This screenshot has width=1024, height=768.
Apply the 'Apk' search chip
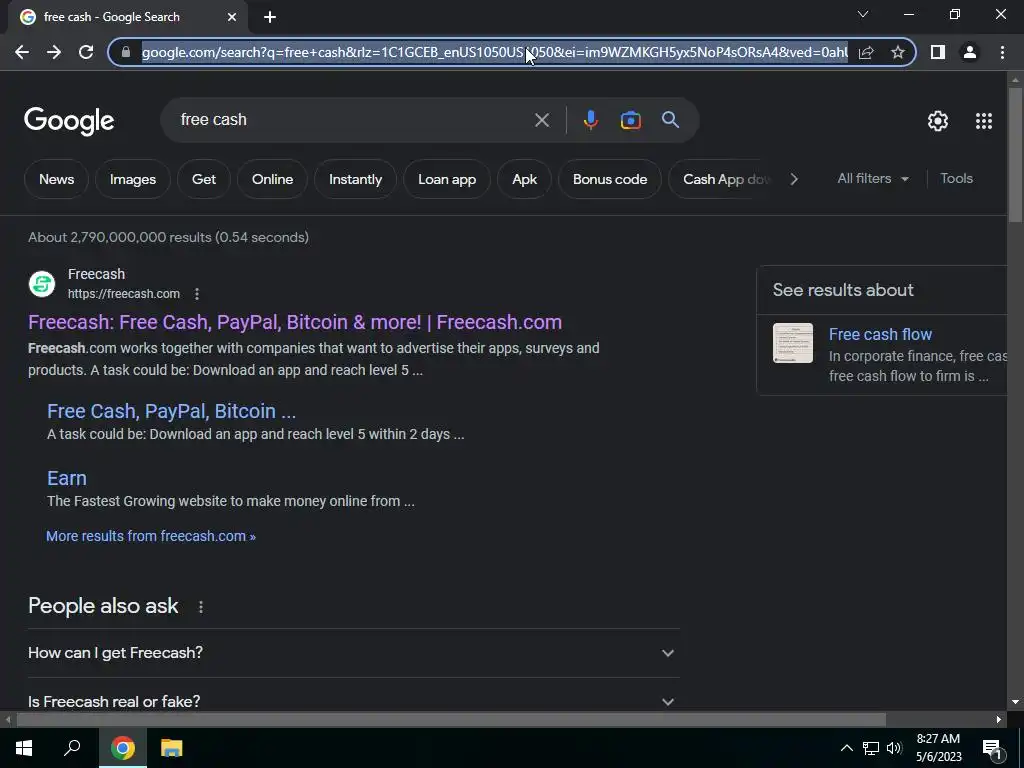click(x=524, y=179)
